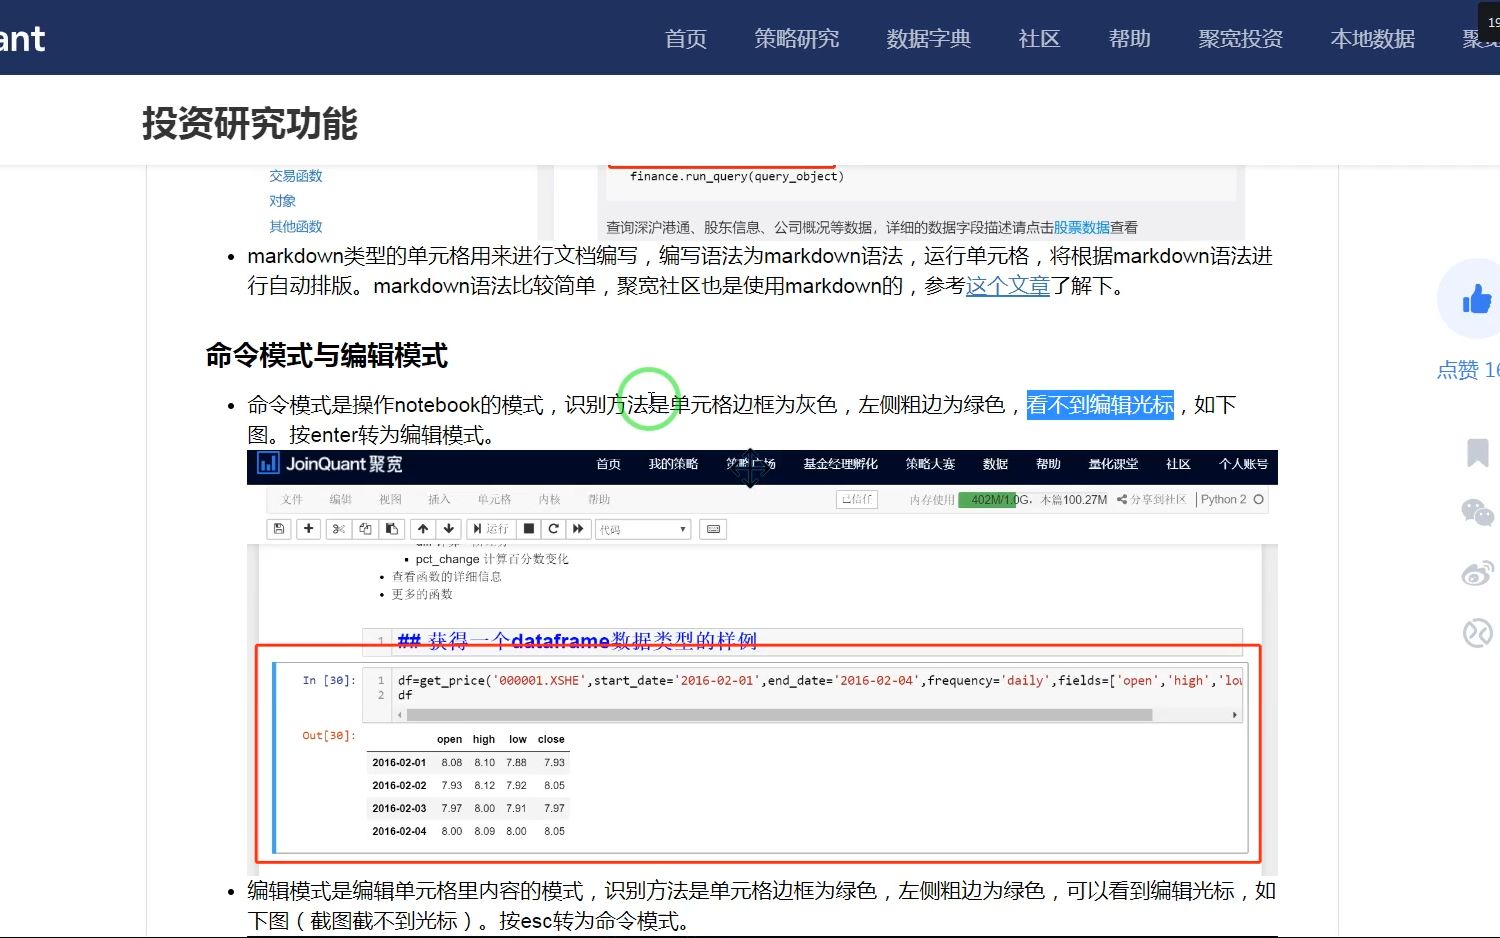Click the scissors cut-cell icon
The image size is (1500, 938).
coord(339,529)
